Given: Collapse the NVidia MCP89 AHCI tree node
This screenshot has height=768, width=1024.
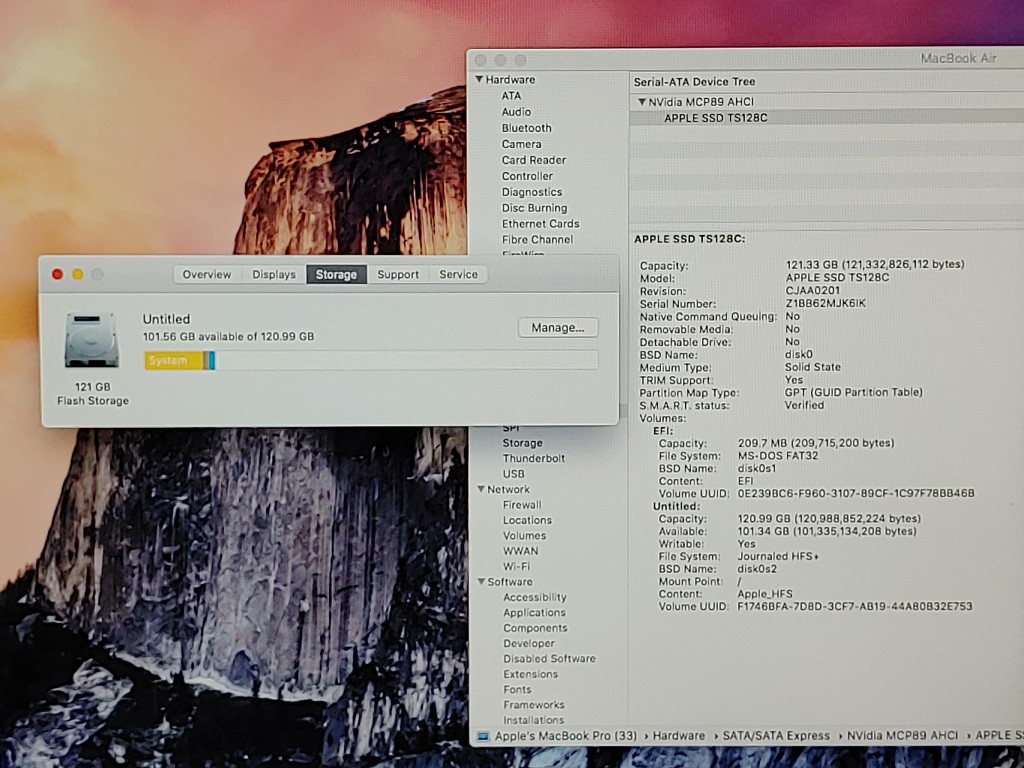Looking at the screenshot, I should point(642,102).
